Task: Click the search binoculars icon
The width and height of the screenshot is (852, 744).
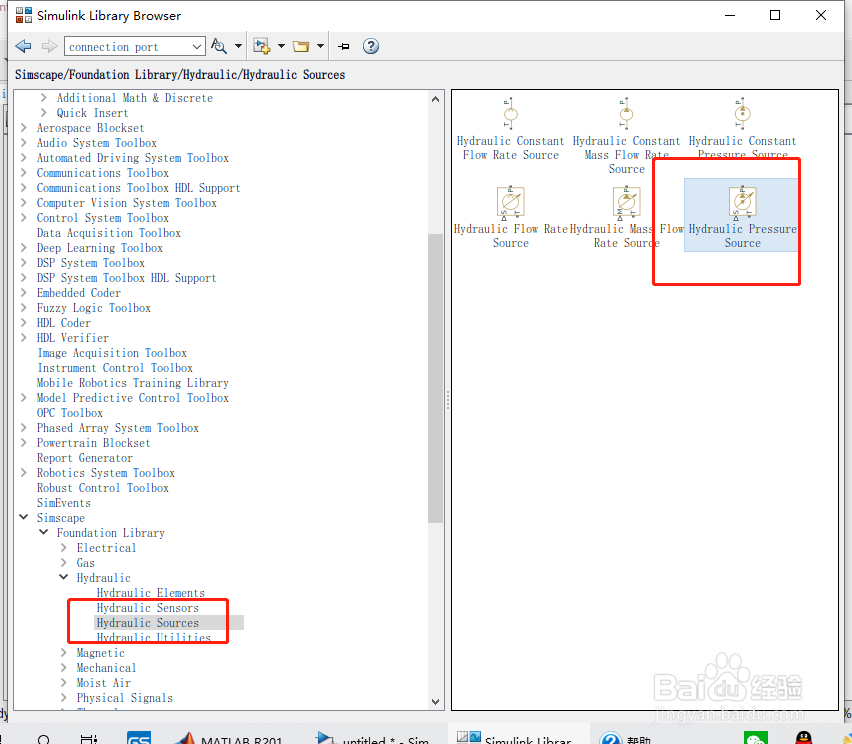Action: pyautogui.click(x=219, y=46)
